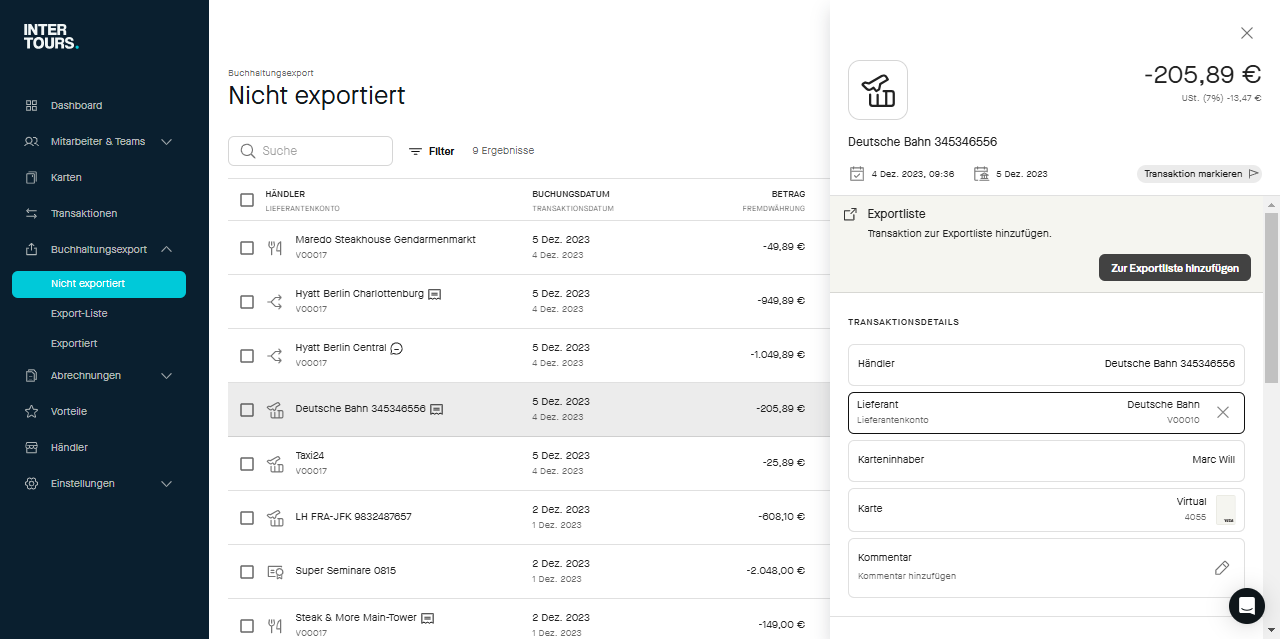Click the receipt icon next to Hyatt Berlin Charlottenburg
This screenshot has width=1280, height=639.
click(434, 295)
